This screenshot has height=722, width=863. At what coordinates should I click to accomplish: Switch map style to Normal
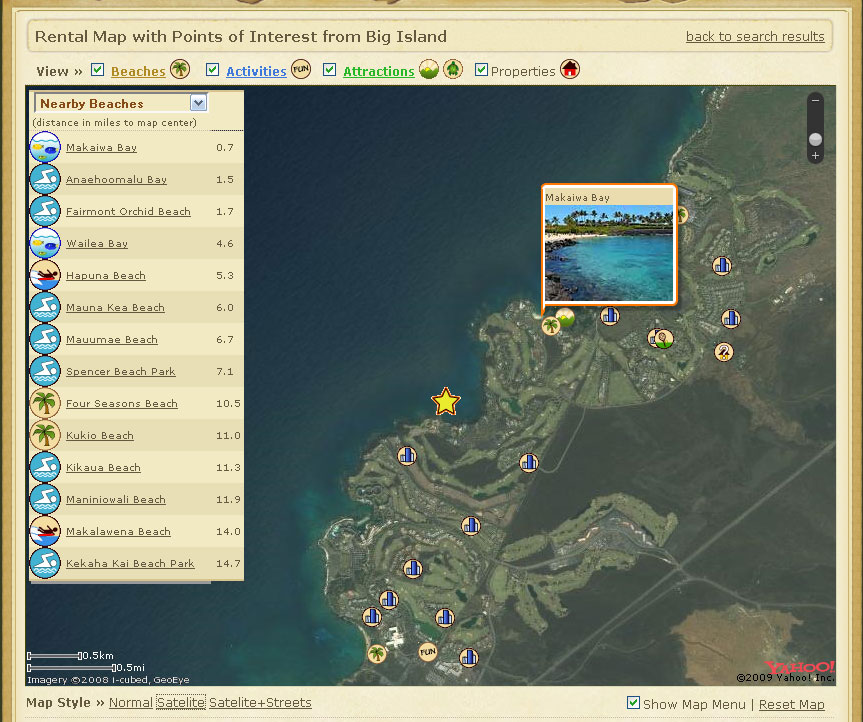click(130, 703)
